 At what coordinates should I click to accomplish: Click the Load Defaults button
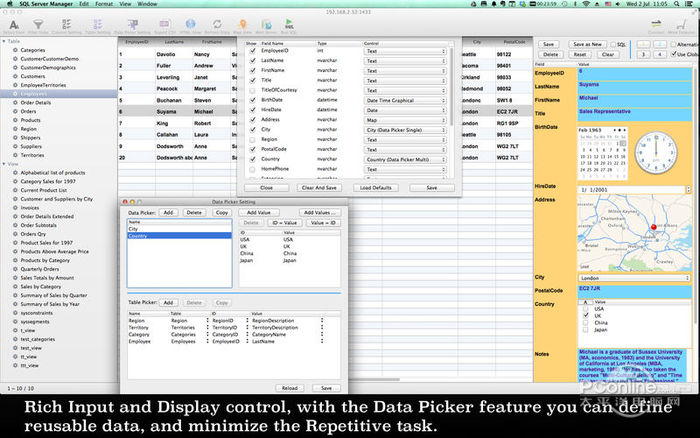click(377, 187)
